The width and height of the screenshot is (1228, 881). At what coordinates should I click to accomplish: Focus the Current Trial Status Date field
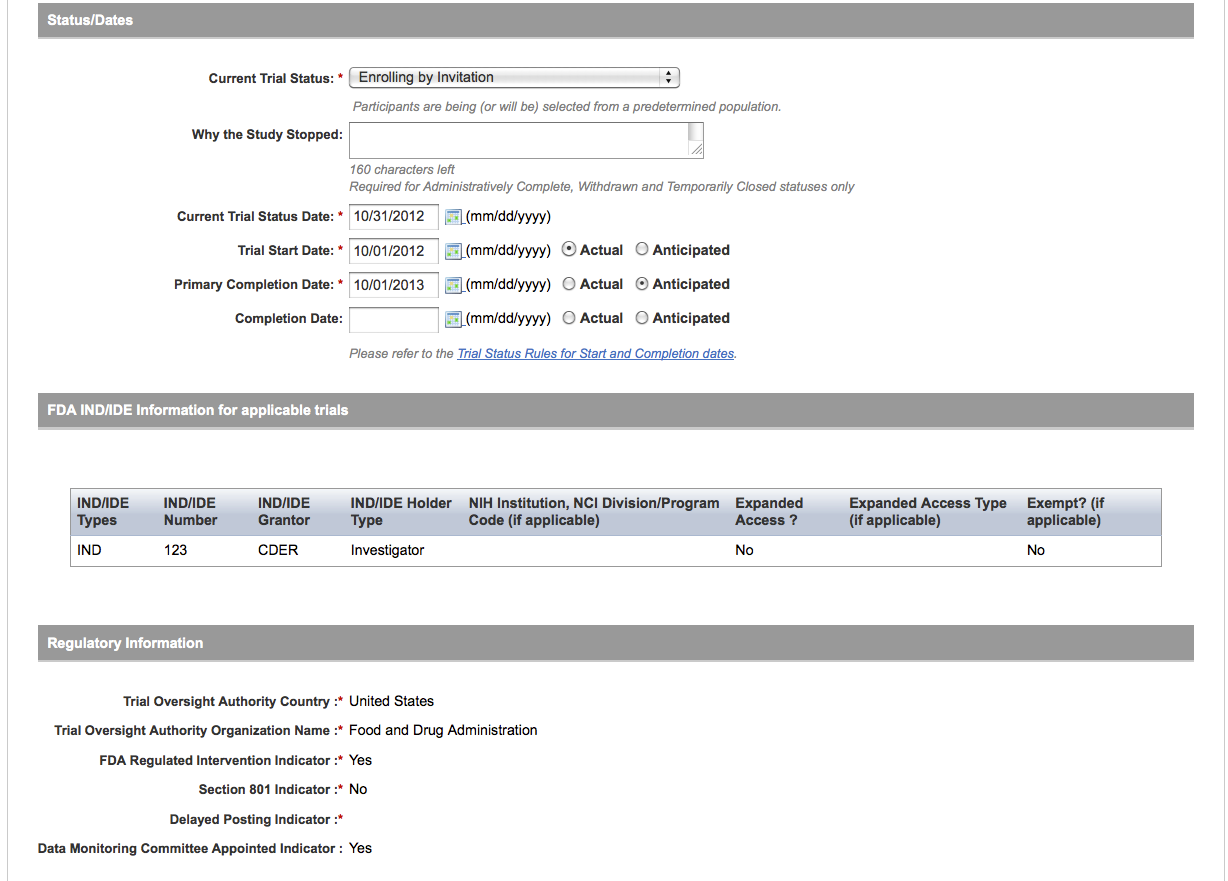(393, 217)
